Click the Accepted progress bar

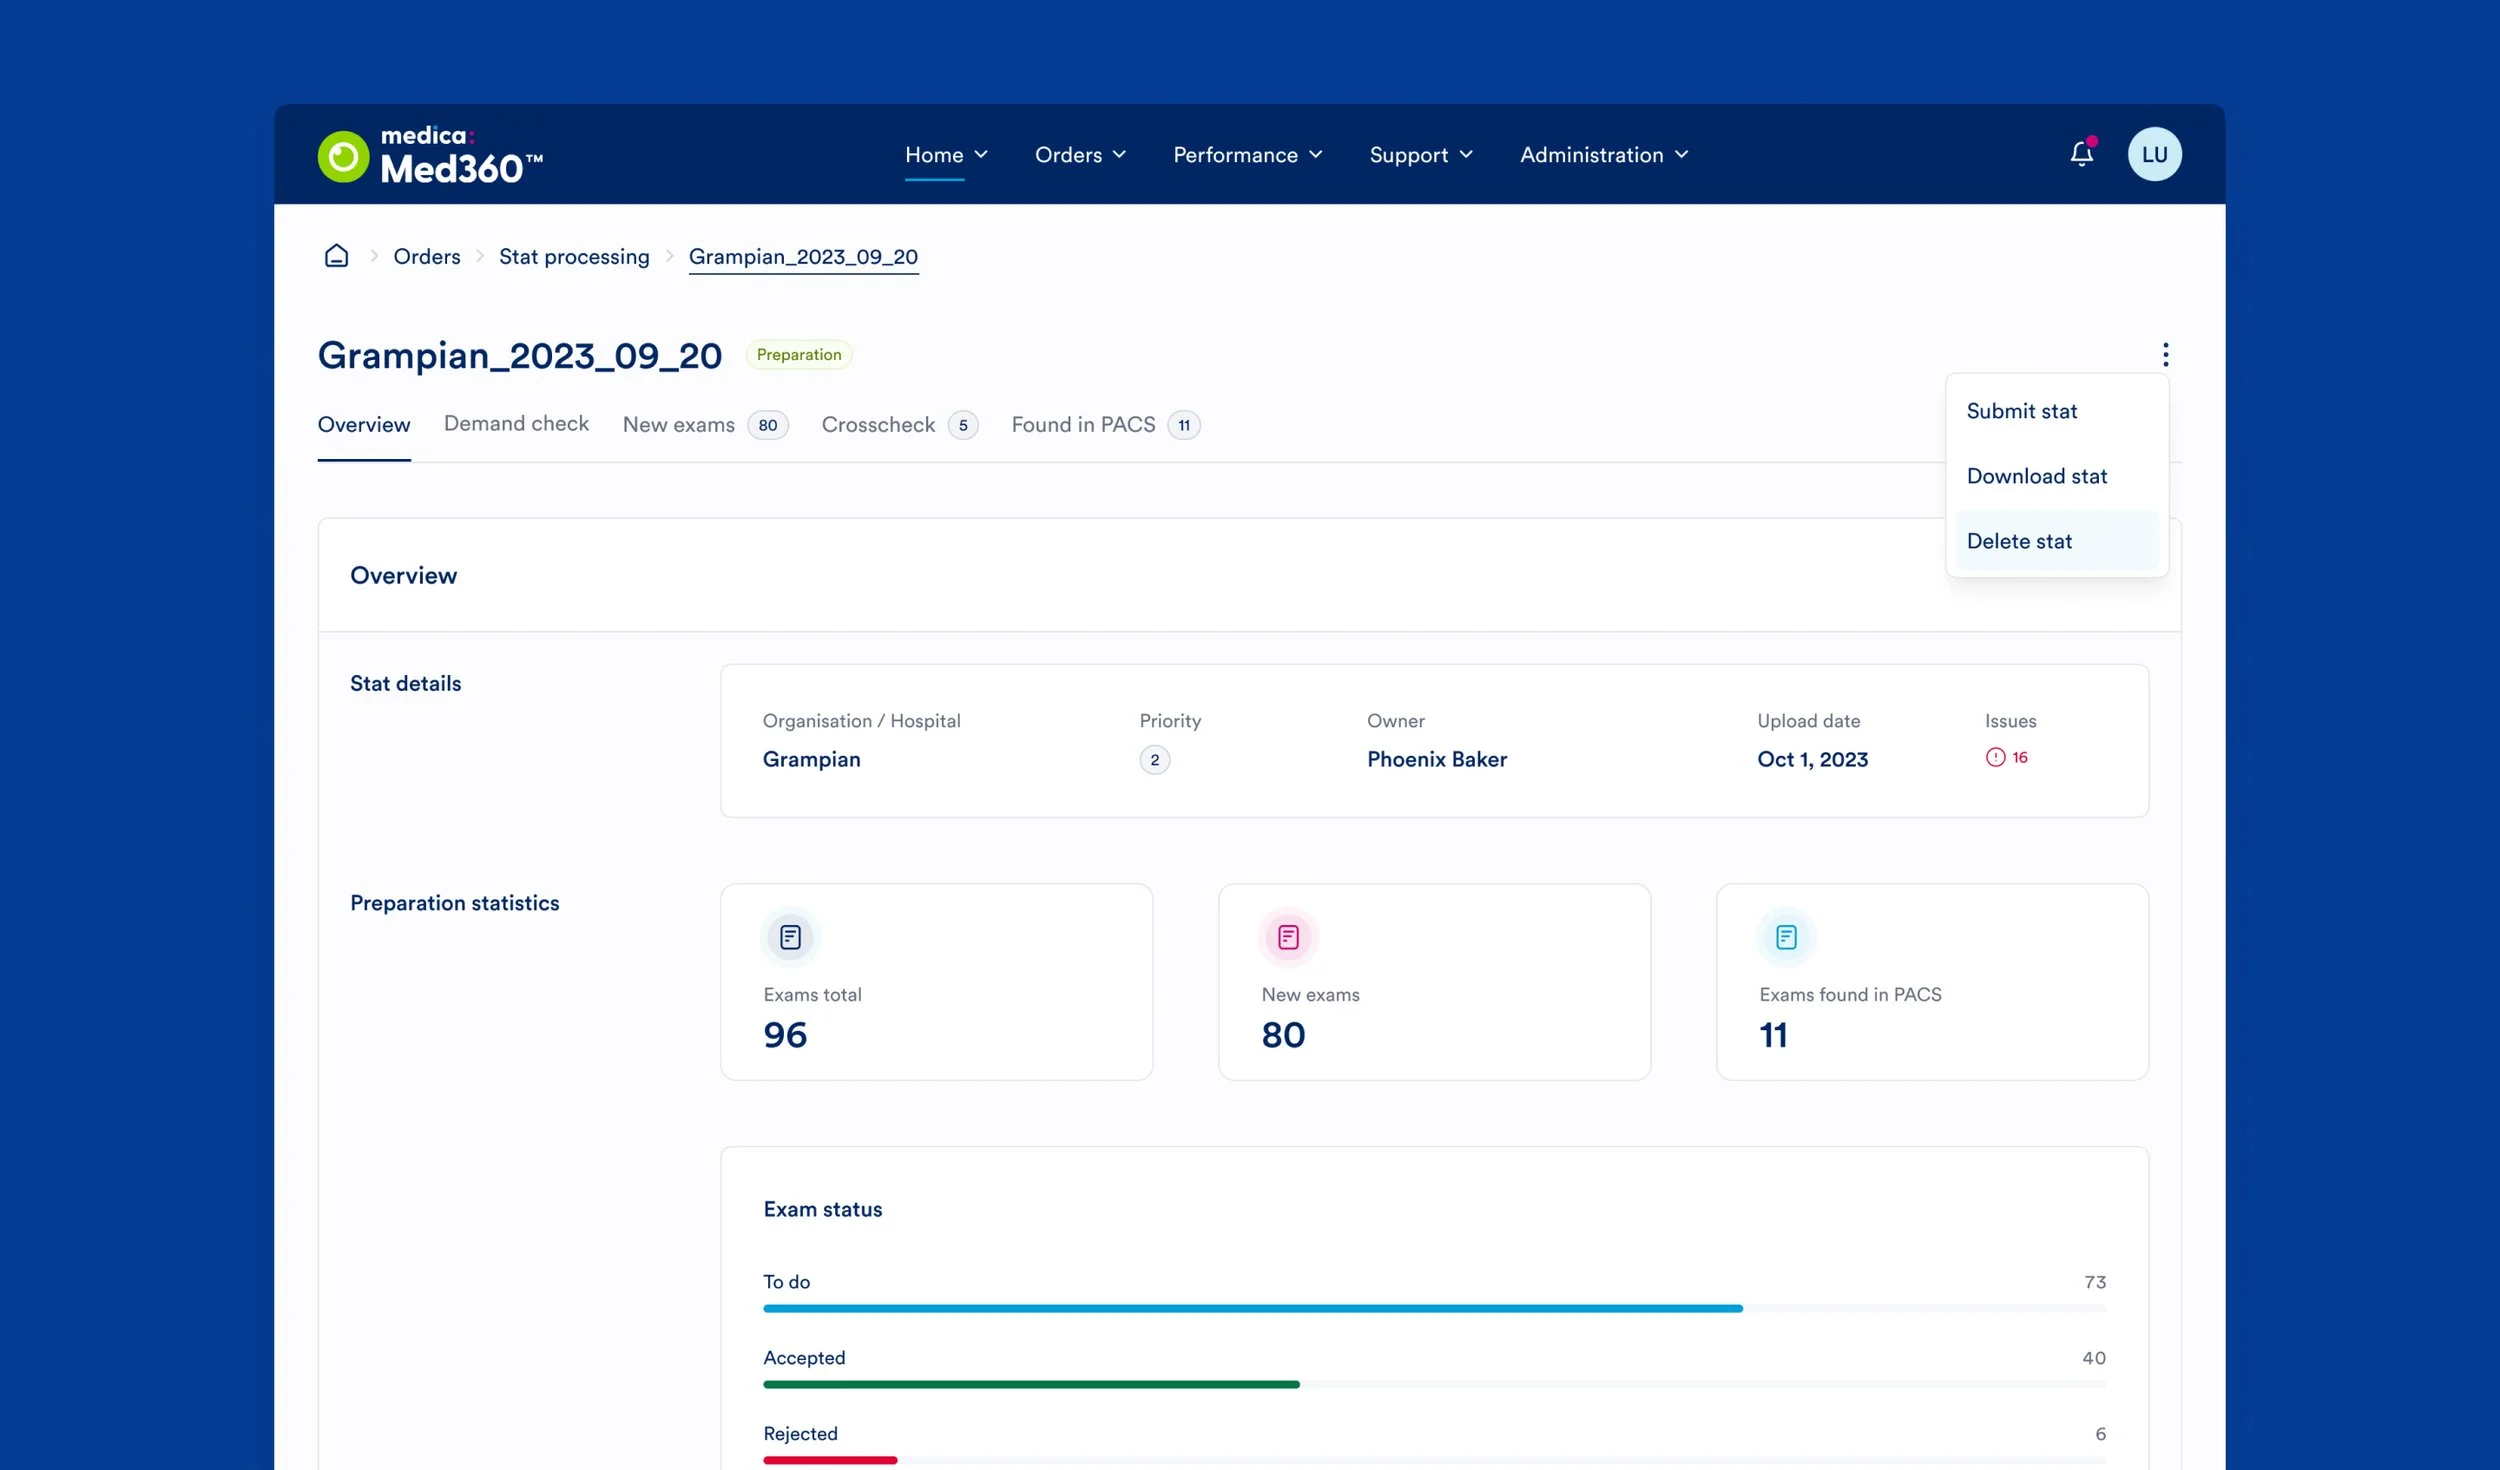1434,1384
